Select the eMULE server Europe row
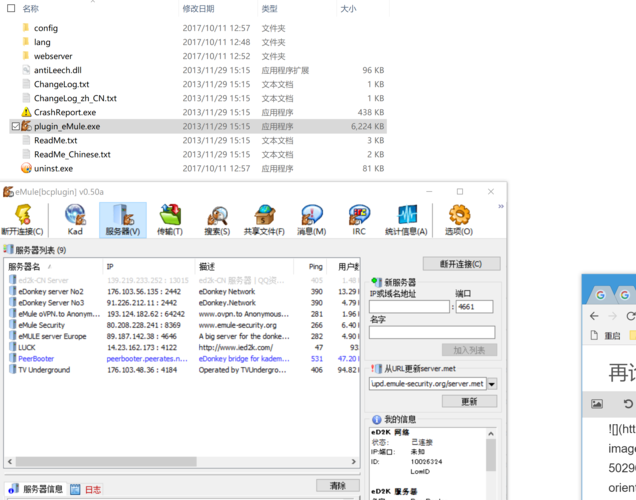 183,336
